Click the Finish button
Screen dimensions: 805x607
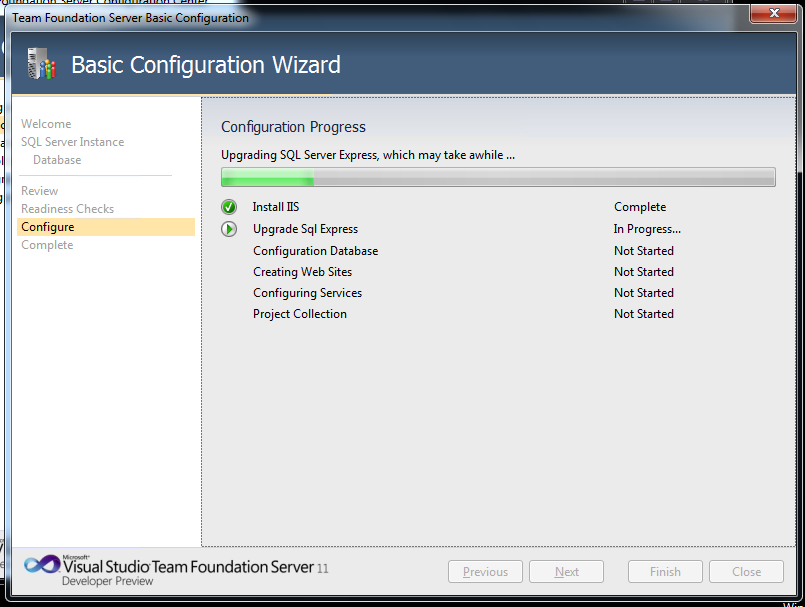click(x=665, y=572)
